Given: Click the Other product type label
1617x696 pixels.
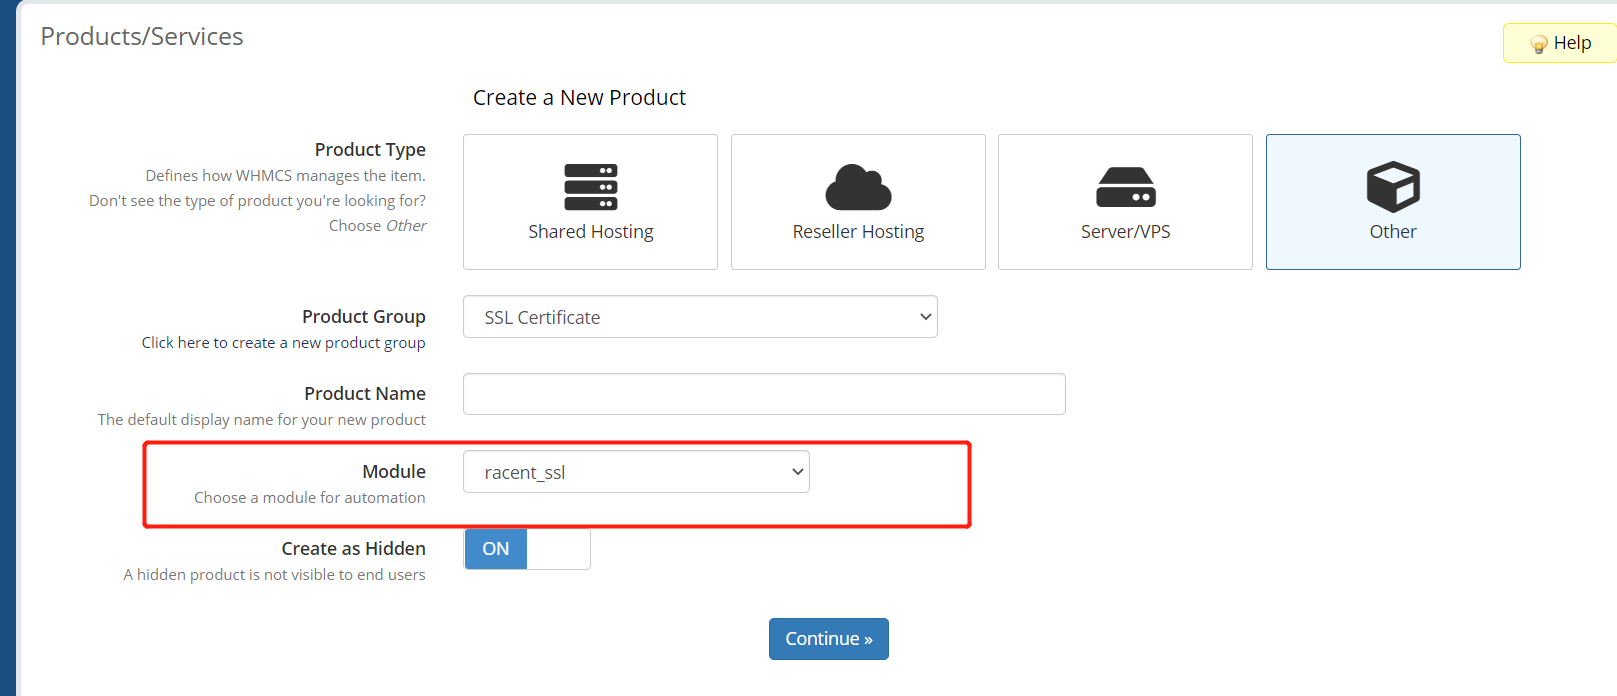Looking at the screenshot, I should pos(1393,232).
